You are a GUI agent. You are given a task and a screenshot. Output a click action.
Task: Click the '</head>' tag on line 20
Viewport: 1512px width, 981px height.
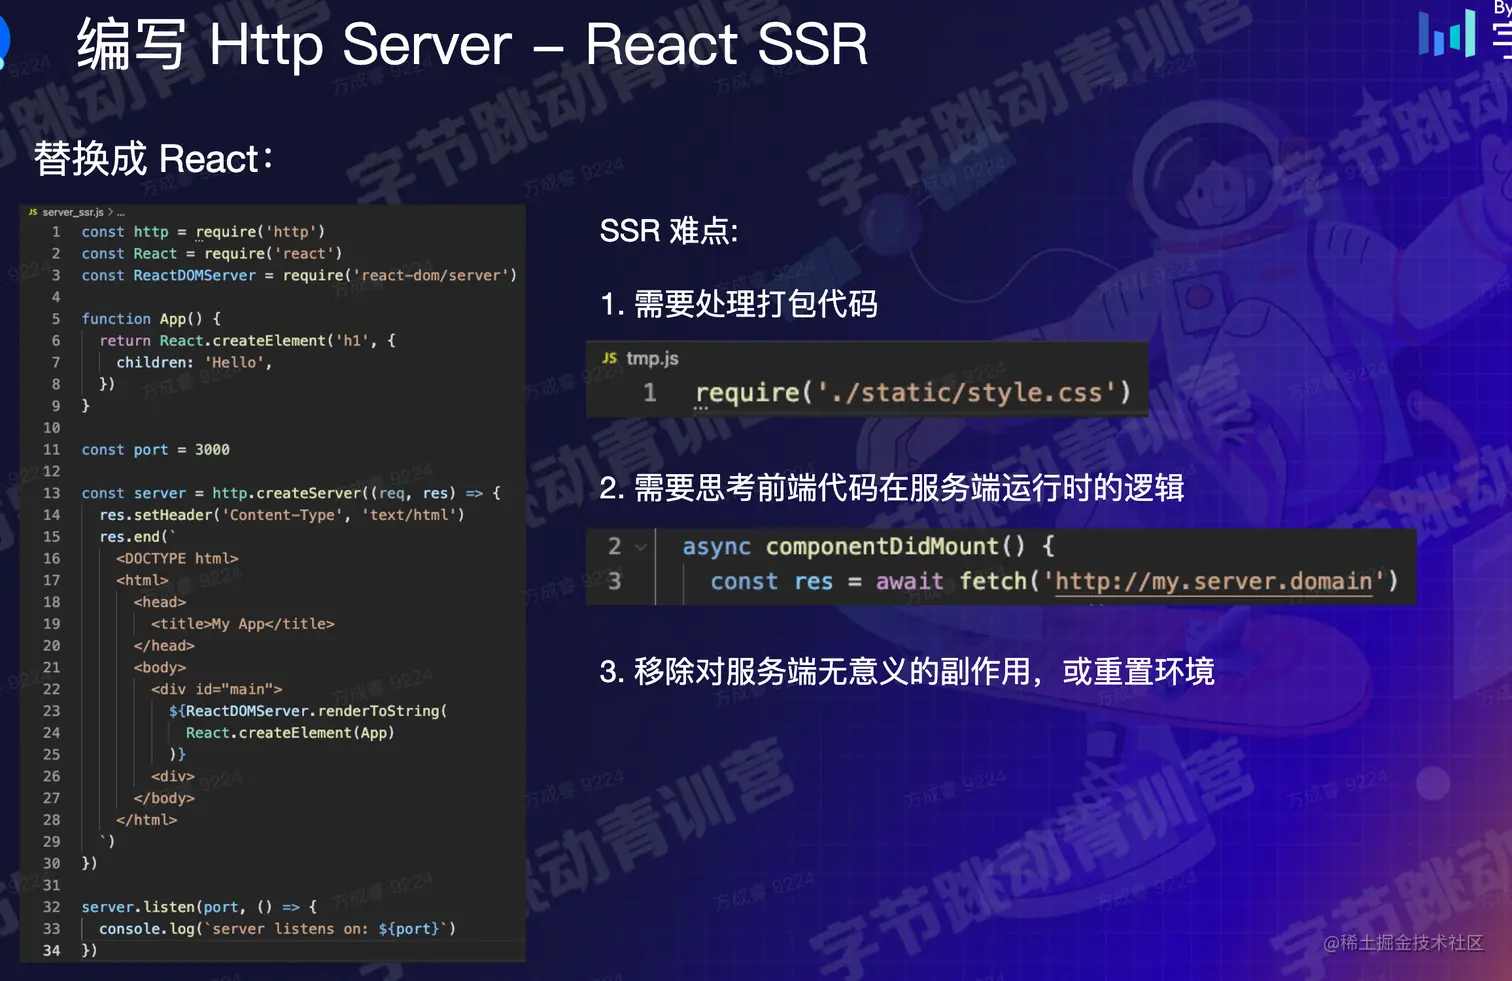coord(164,646)
